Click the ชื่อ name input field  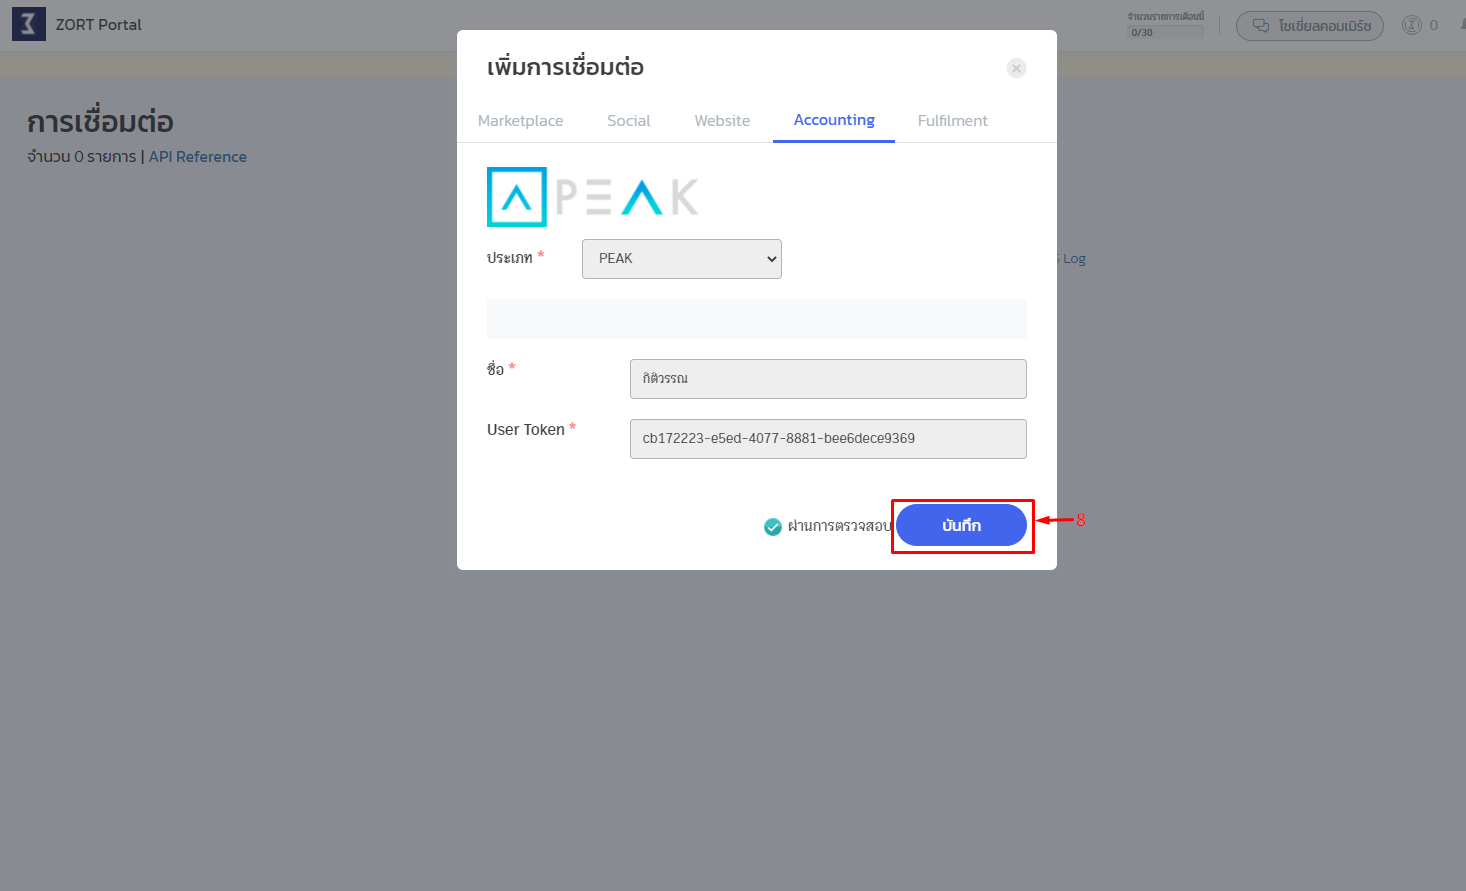tap(828, 379)
